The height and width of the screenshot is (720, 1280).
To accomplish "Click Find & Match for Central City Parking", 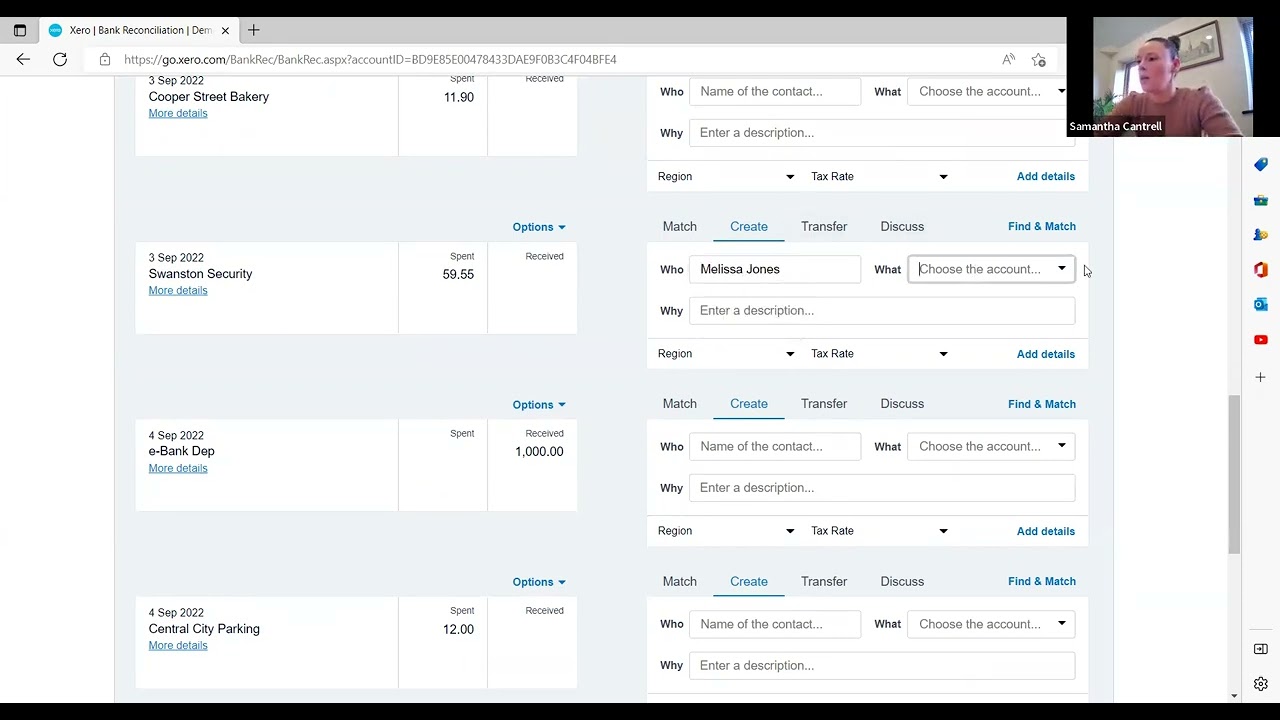I will [1042, 582].
